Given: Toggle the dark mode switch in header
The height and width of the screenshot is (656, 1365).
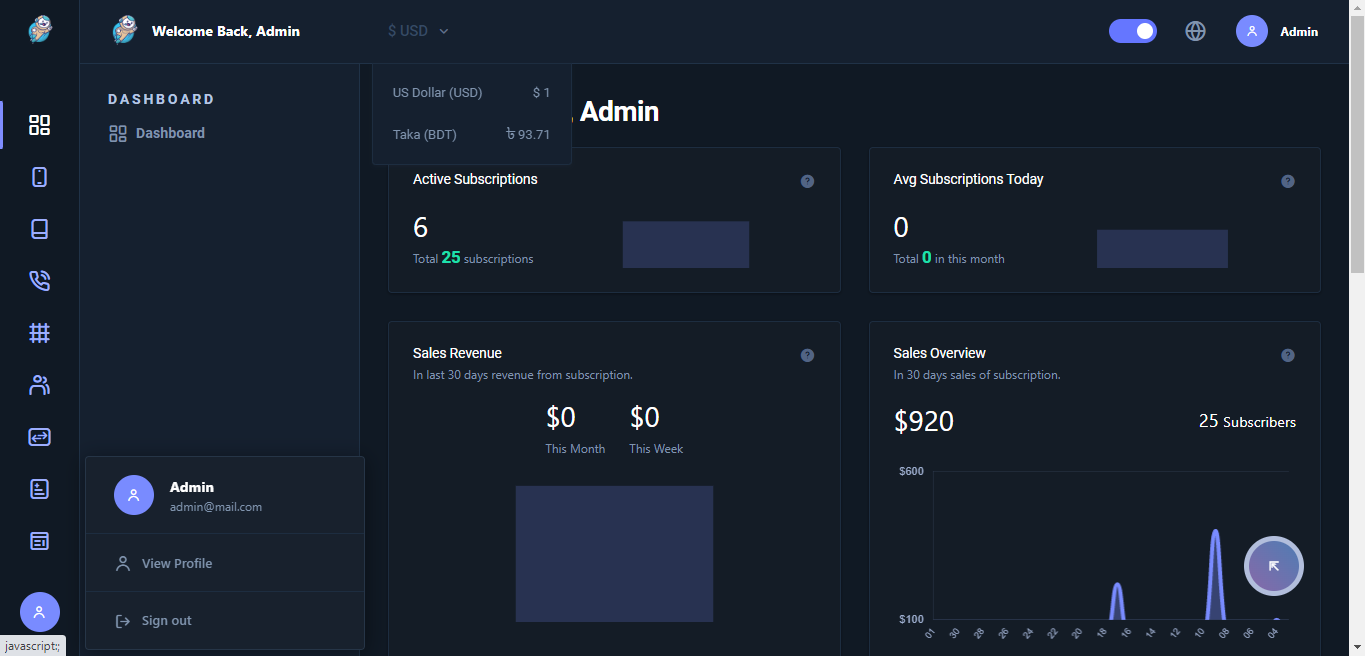Looking at the screenshot, I should point(1132,31).
